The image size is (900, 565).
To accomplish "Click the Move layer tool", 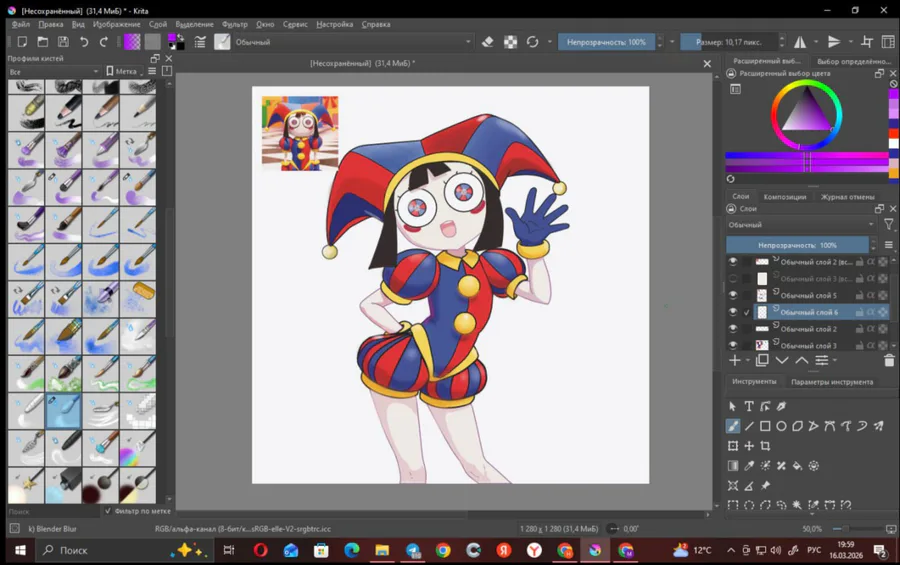I will [x=749, y=446].
